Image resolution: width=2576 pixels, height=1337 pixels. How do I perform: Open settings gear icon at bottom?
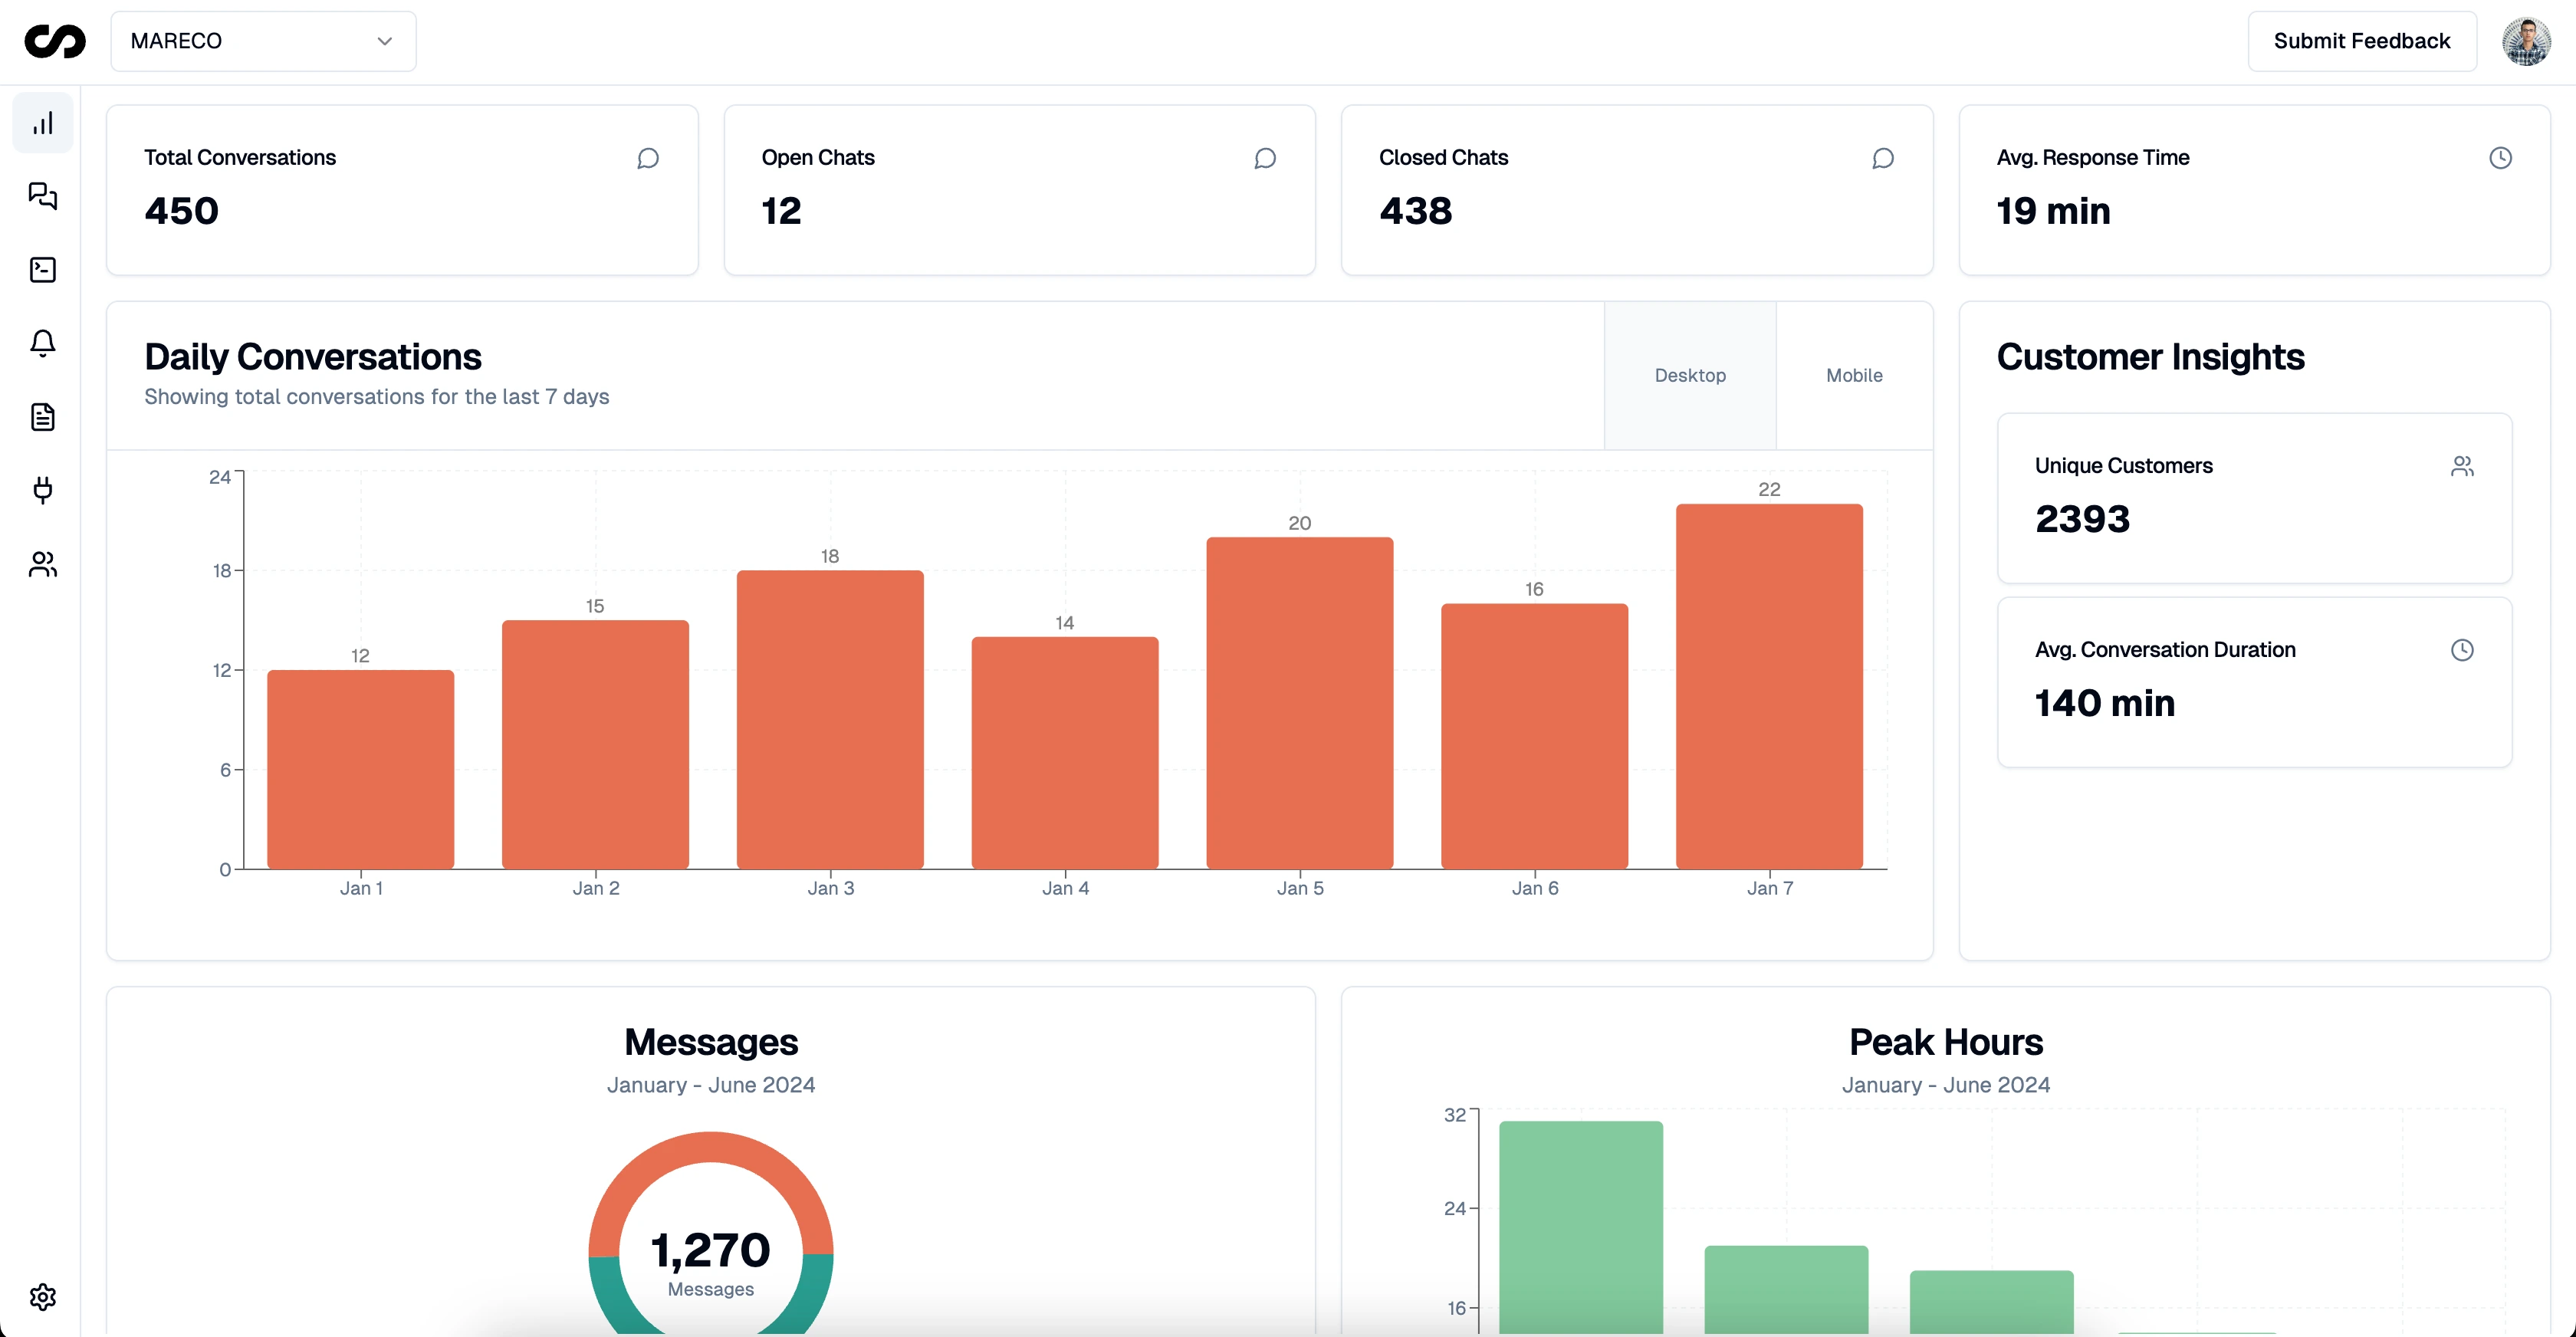(42, 1297)
